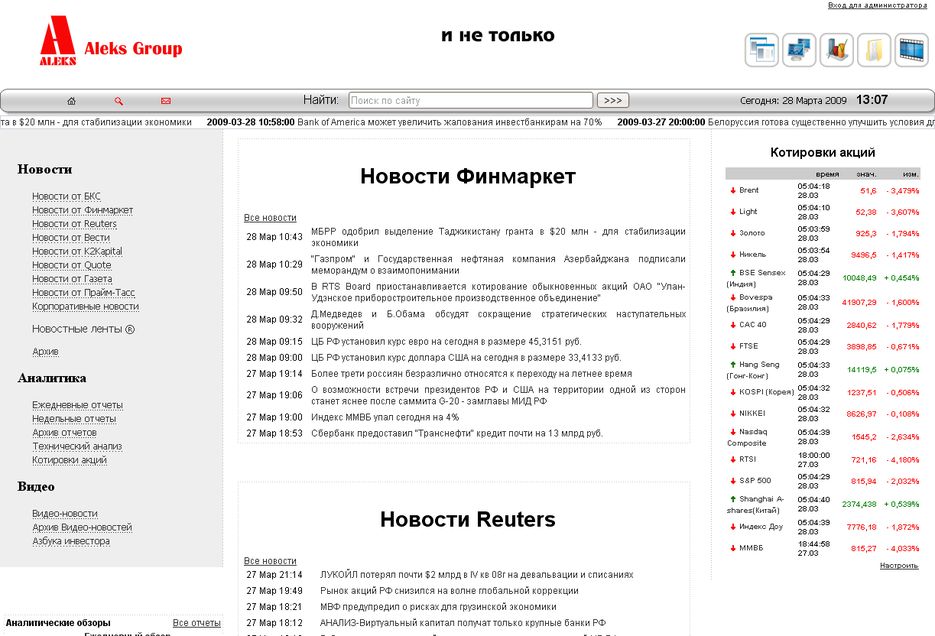The image size is (935, 636).
Task: Open the МБРР Tajikistan grant news item
Action: (x=498, y=237)
